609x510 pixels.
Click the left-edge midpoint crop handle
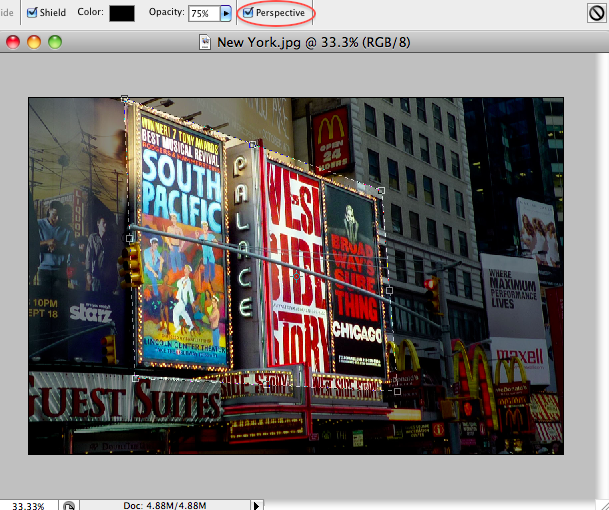(x=130, y=238)
